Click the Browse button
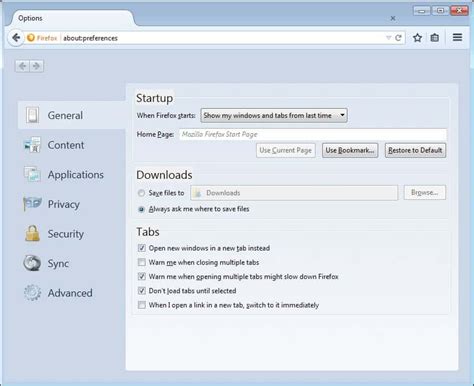Screen dimensions: 474x386 click(425, 192)
